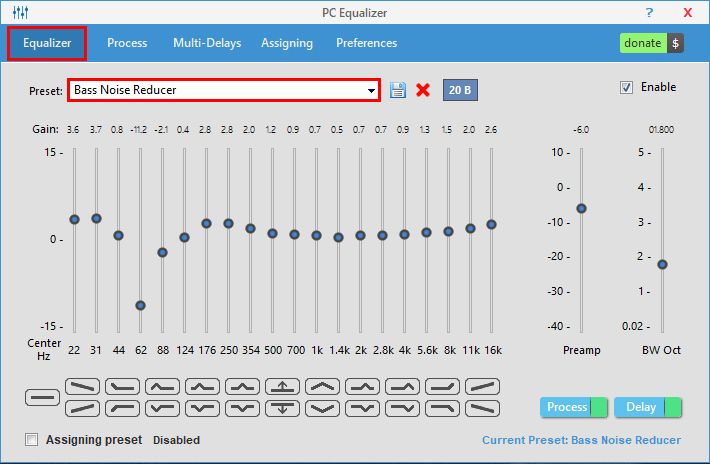Apply the downward slope curve in the lower icon row
This screenshot has width=710, height=464.
[482, 408]
